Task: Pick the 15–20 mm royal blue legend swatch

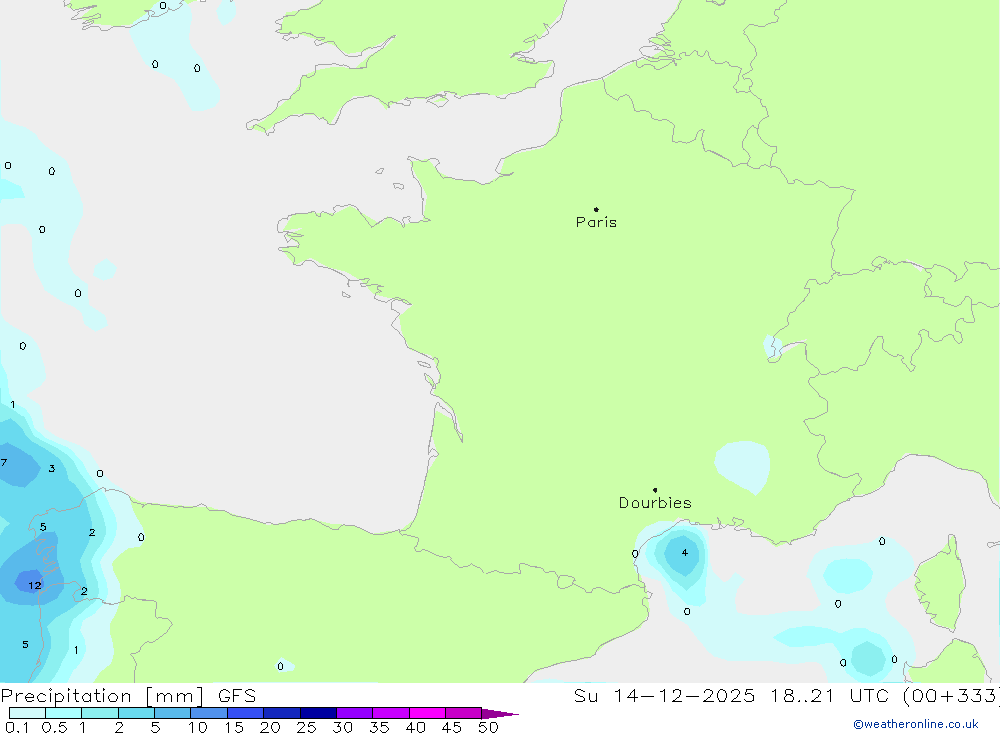Action: [246, 713]
